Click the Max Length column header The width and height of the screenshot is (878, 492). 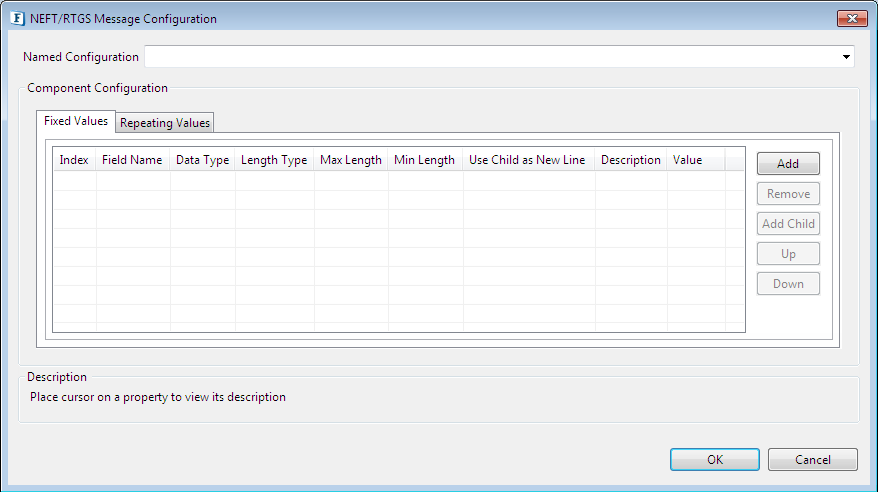[x=351, y=160]
